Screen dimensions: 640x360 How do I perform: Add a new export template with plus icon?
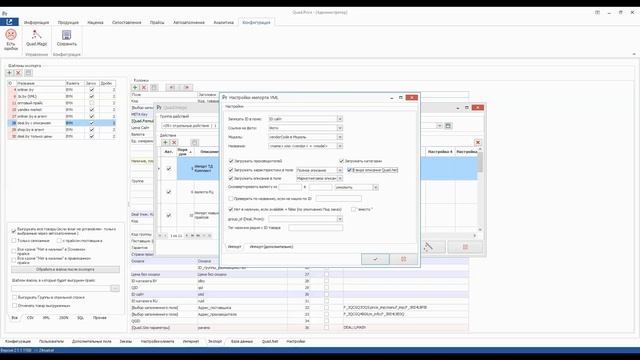point(9,73)
